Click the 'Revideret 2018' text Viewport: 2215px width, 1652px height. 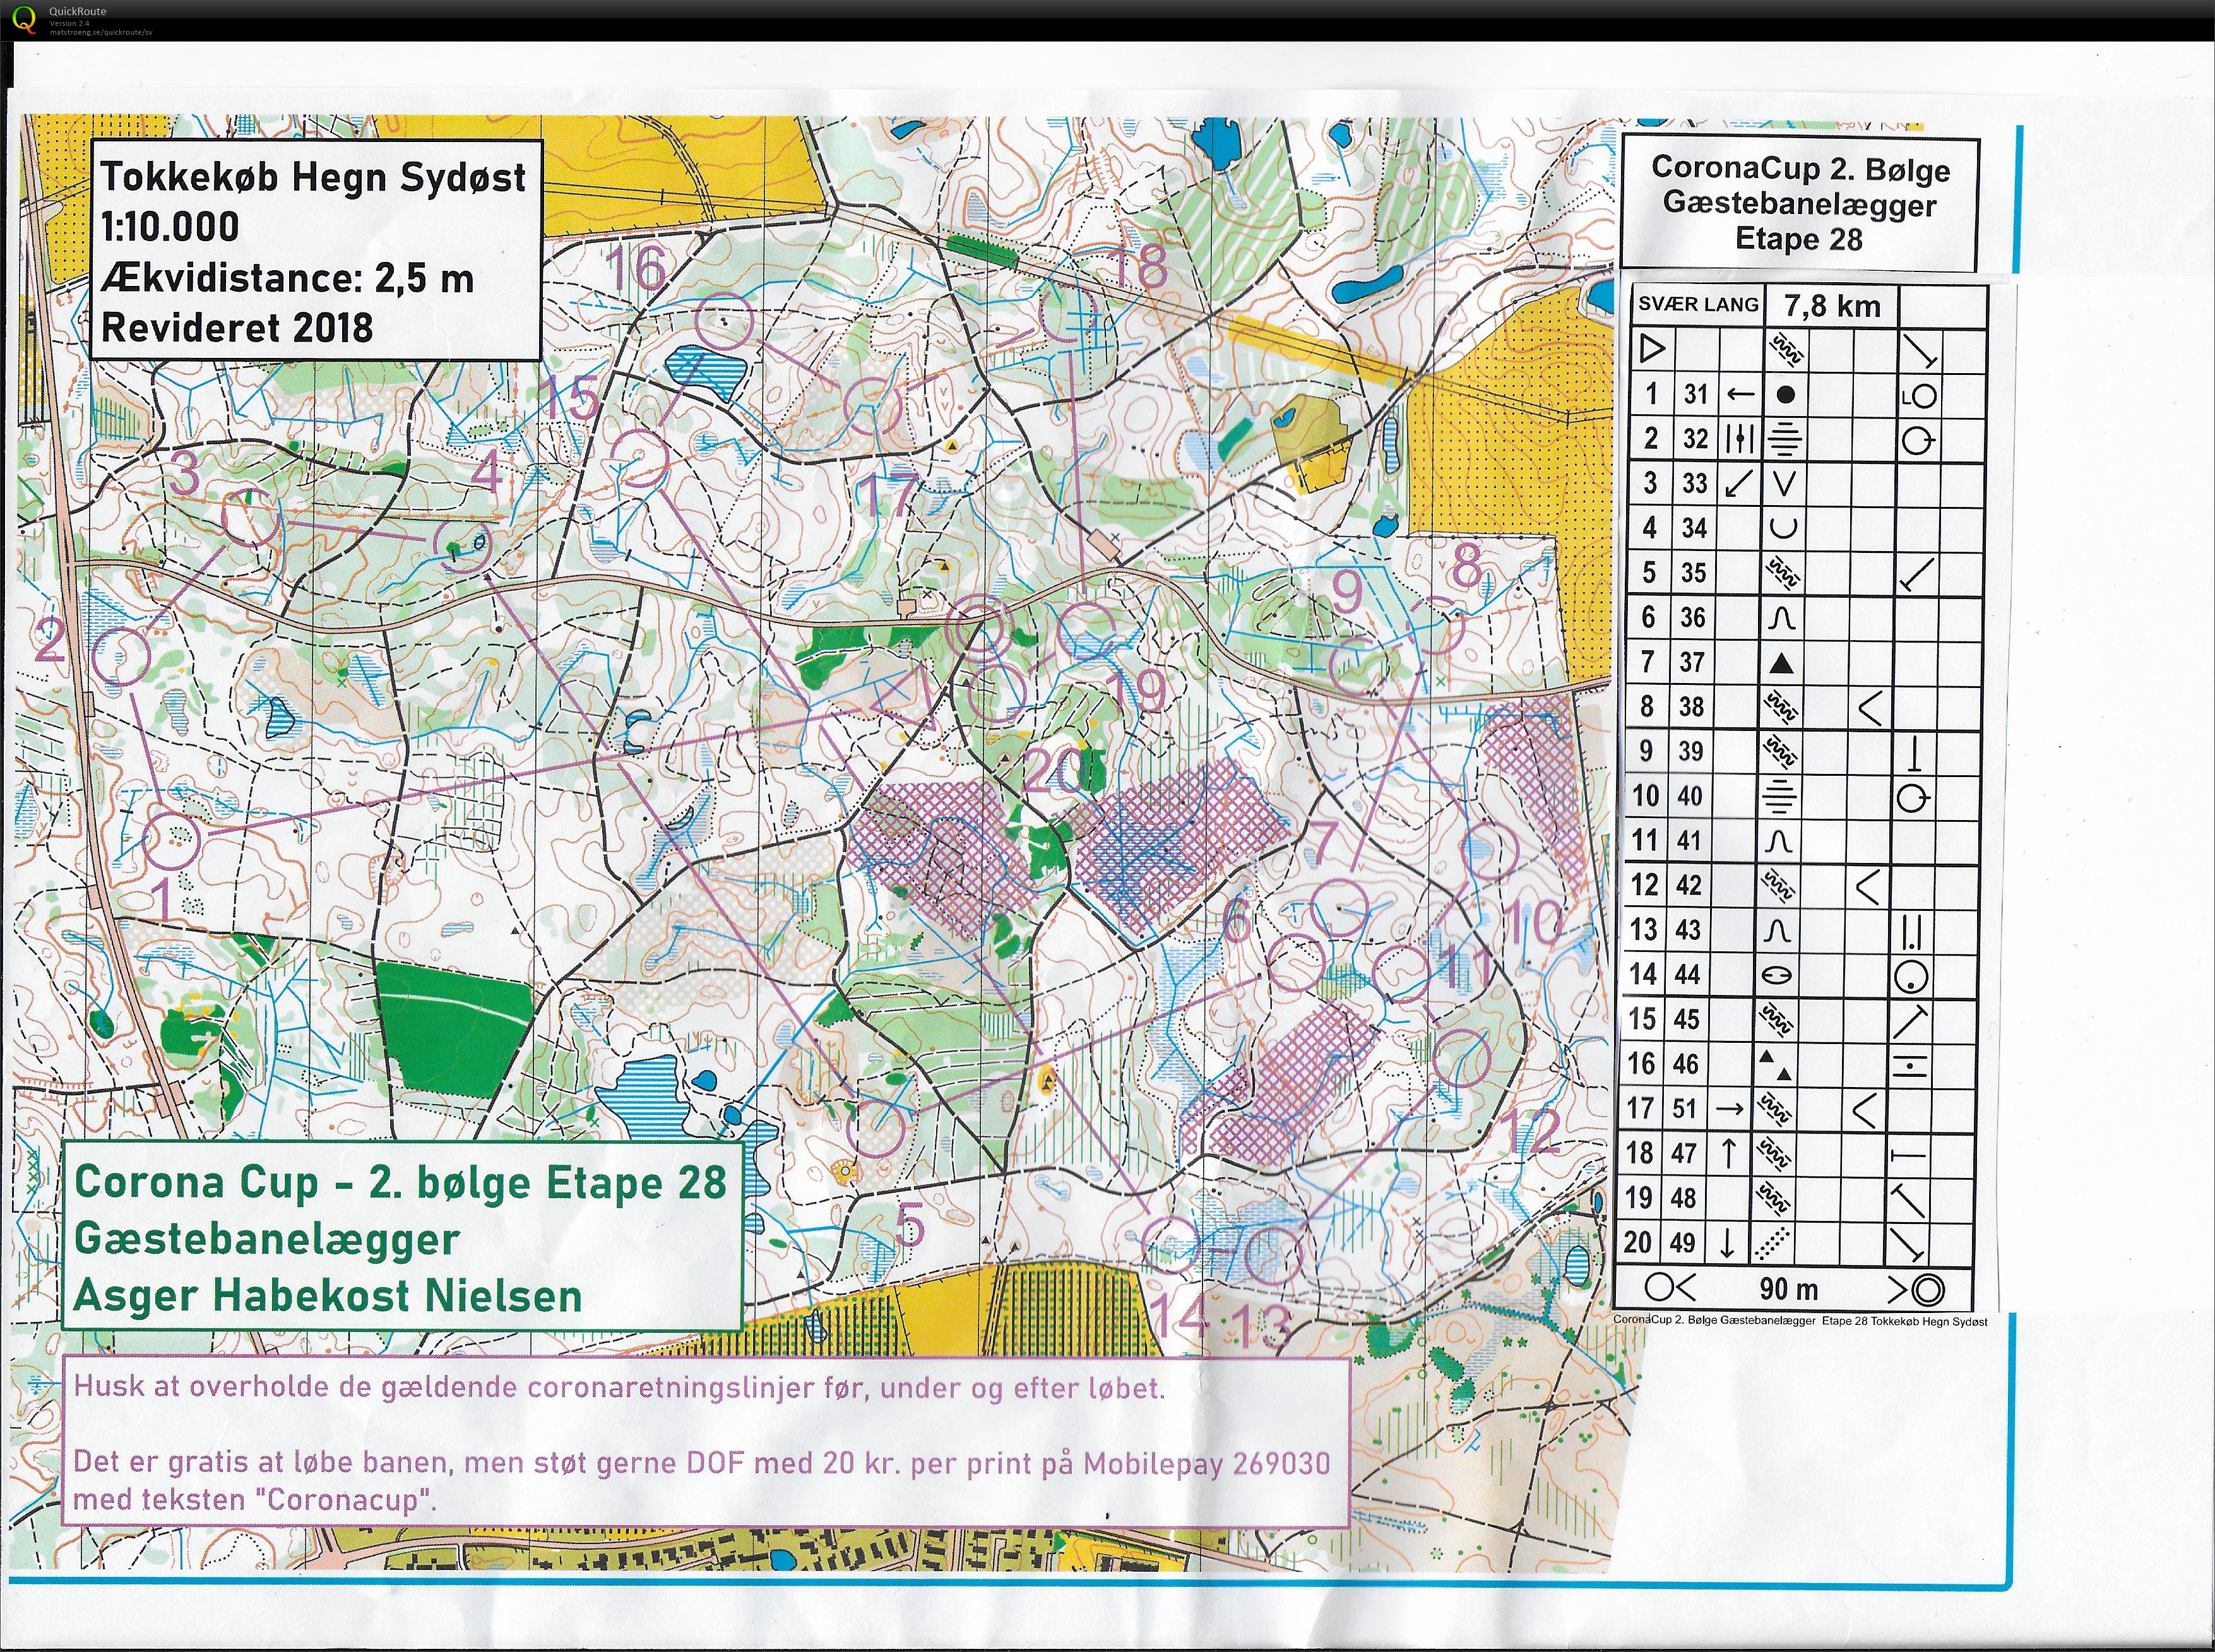[237, 327]
